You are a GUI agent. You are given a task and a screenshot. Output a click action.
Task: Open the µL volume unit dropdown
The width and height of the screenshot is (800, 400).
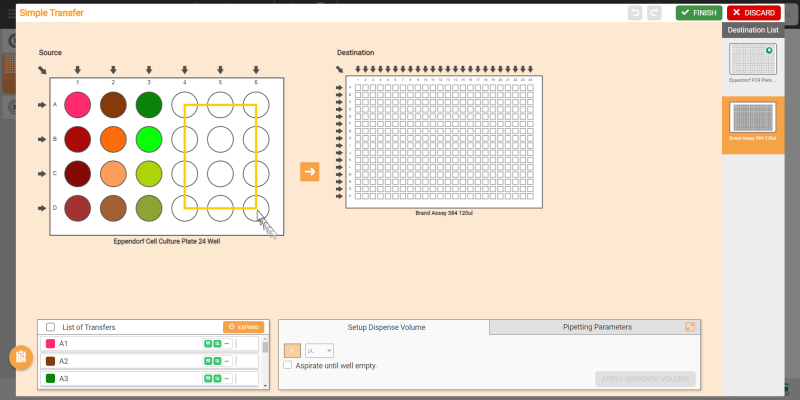tap(318, 351)
